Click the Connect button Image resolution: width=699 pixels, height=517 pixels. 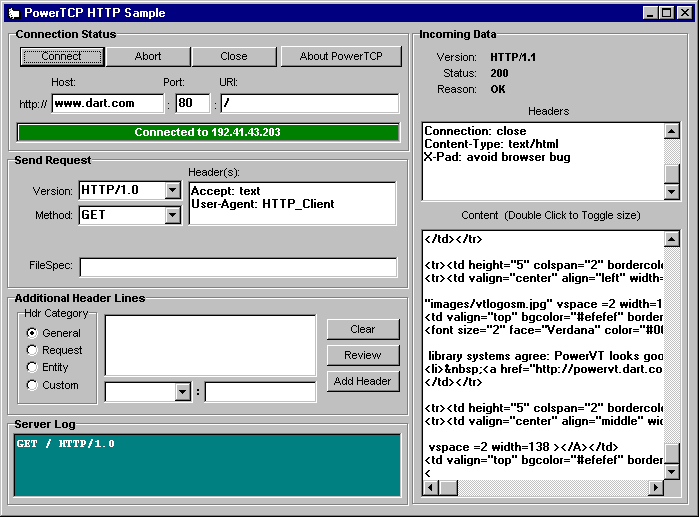62,57
